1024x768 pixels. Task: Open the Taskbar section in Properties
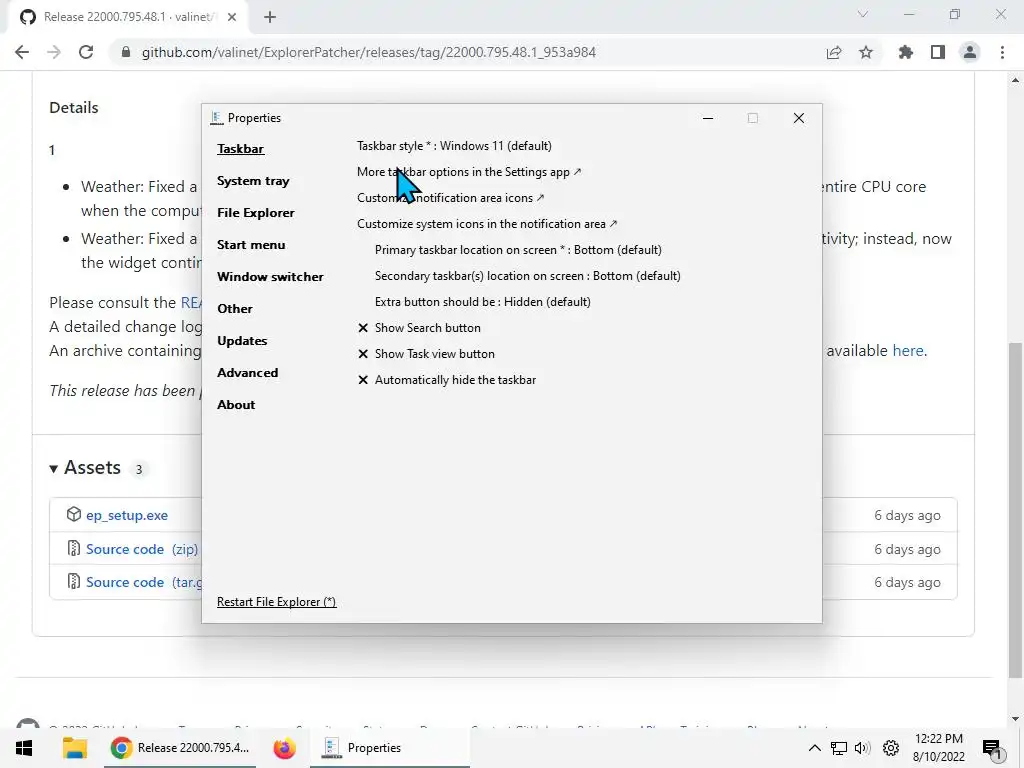tap(240, 149)
